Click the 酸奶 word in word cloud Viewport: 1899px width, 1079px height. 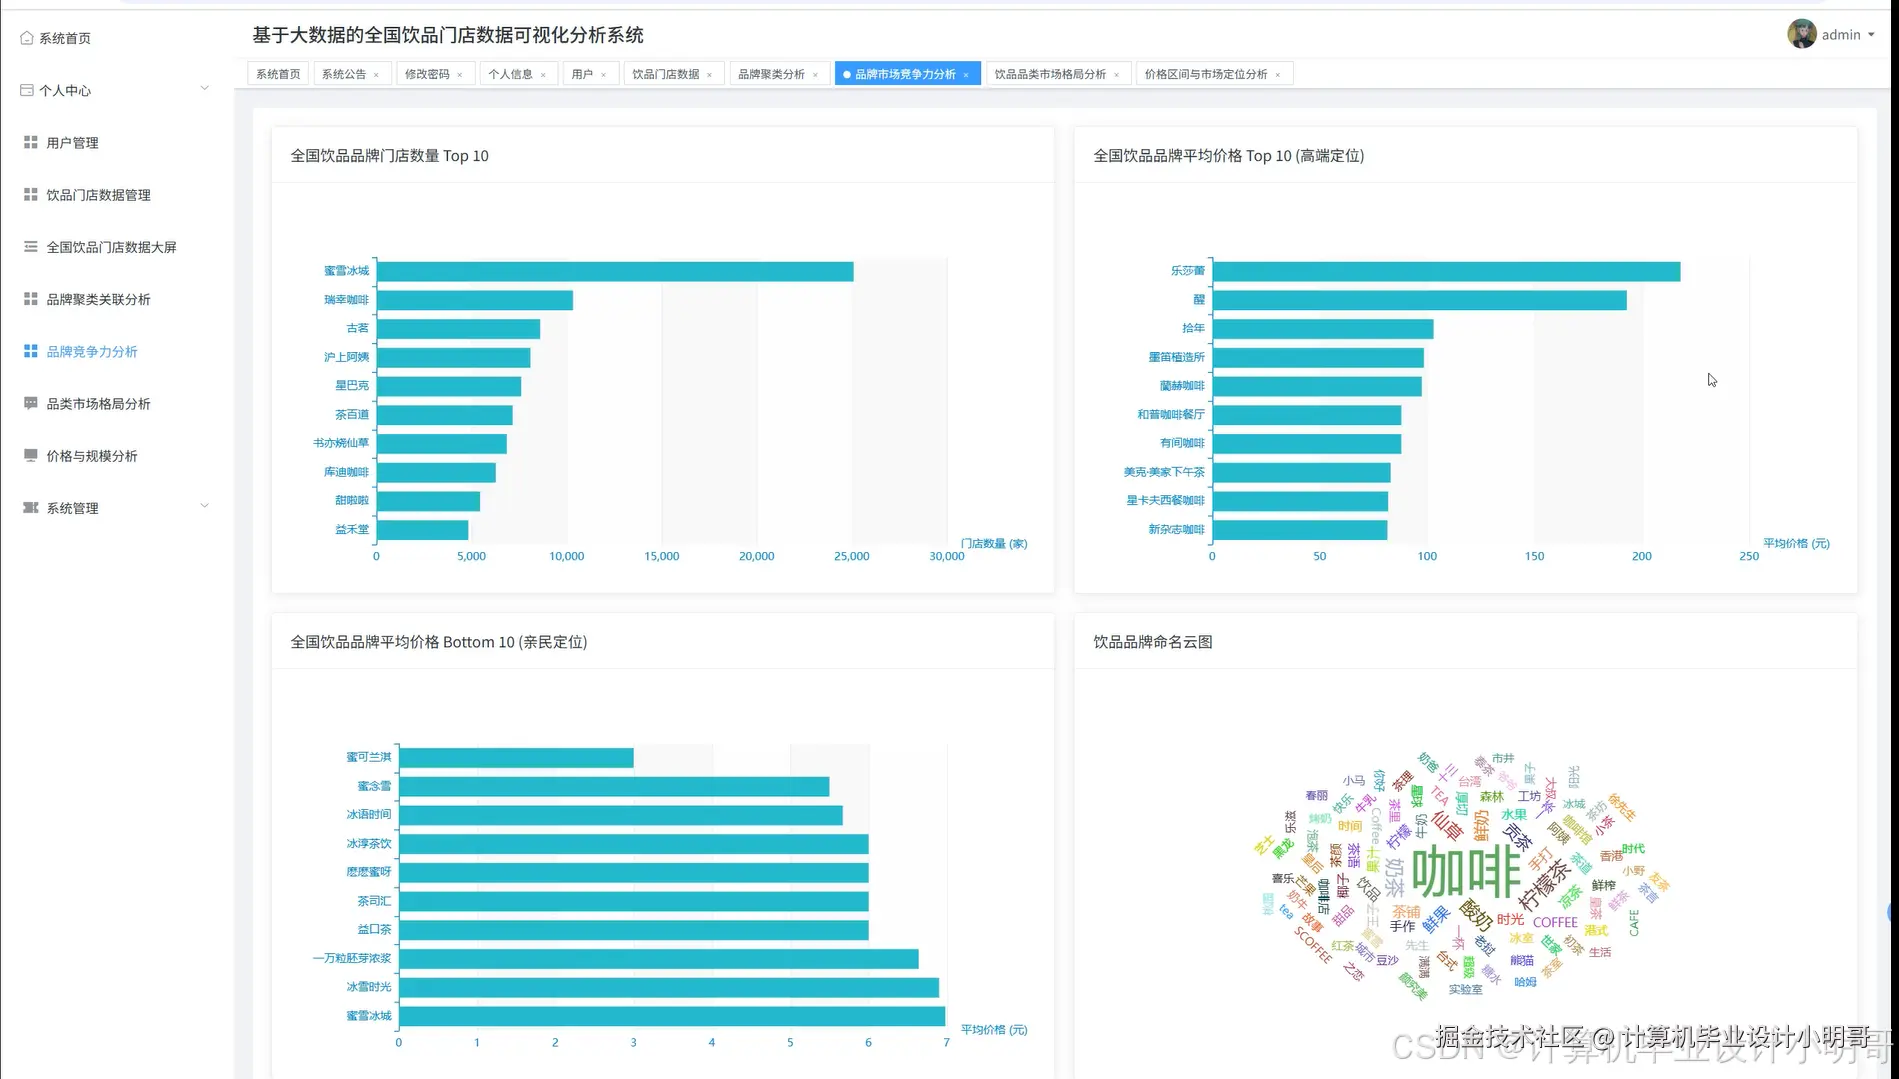click(x=1475, y=914)
